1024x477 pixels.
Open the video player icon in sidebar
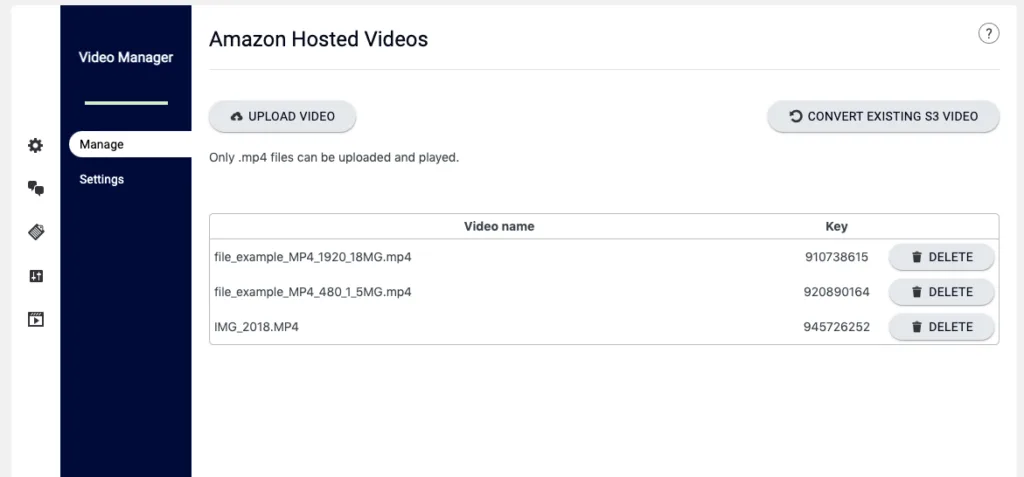[x=36, y=320]
